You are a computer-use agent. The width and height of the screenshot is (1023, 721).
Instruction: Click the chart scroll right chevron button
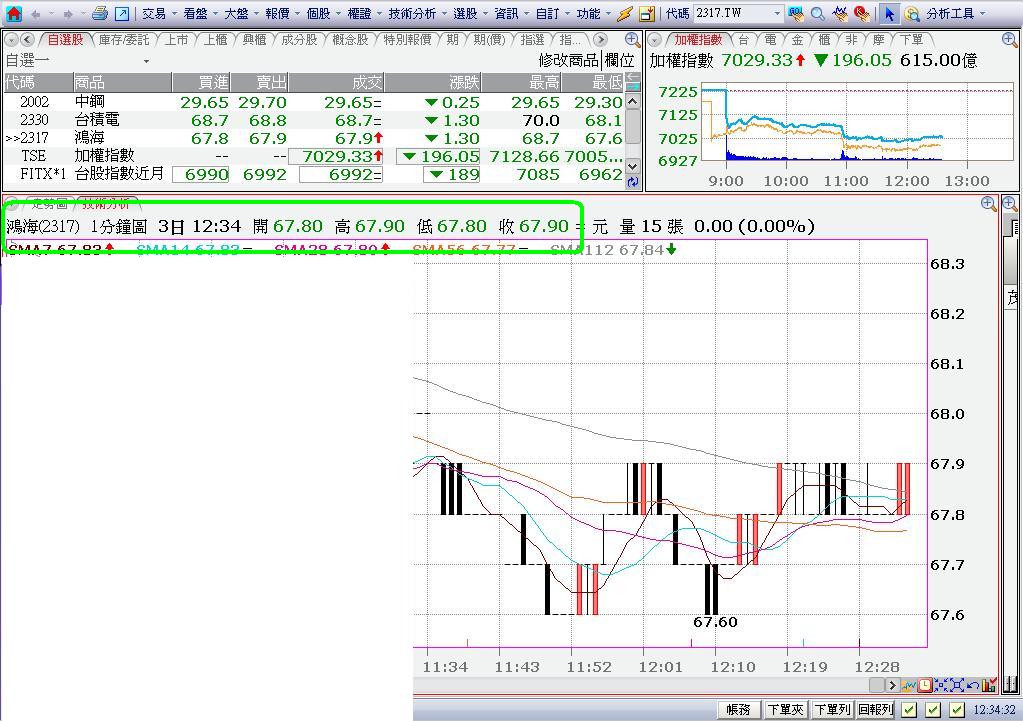click(892, 685)
